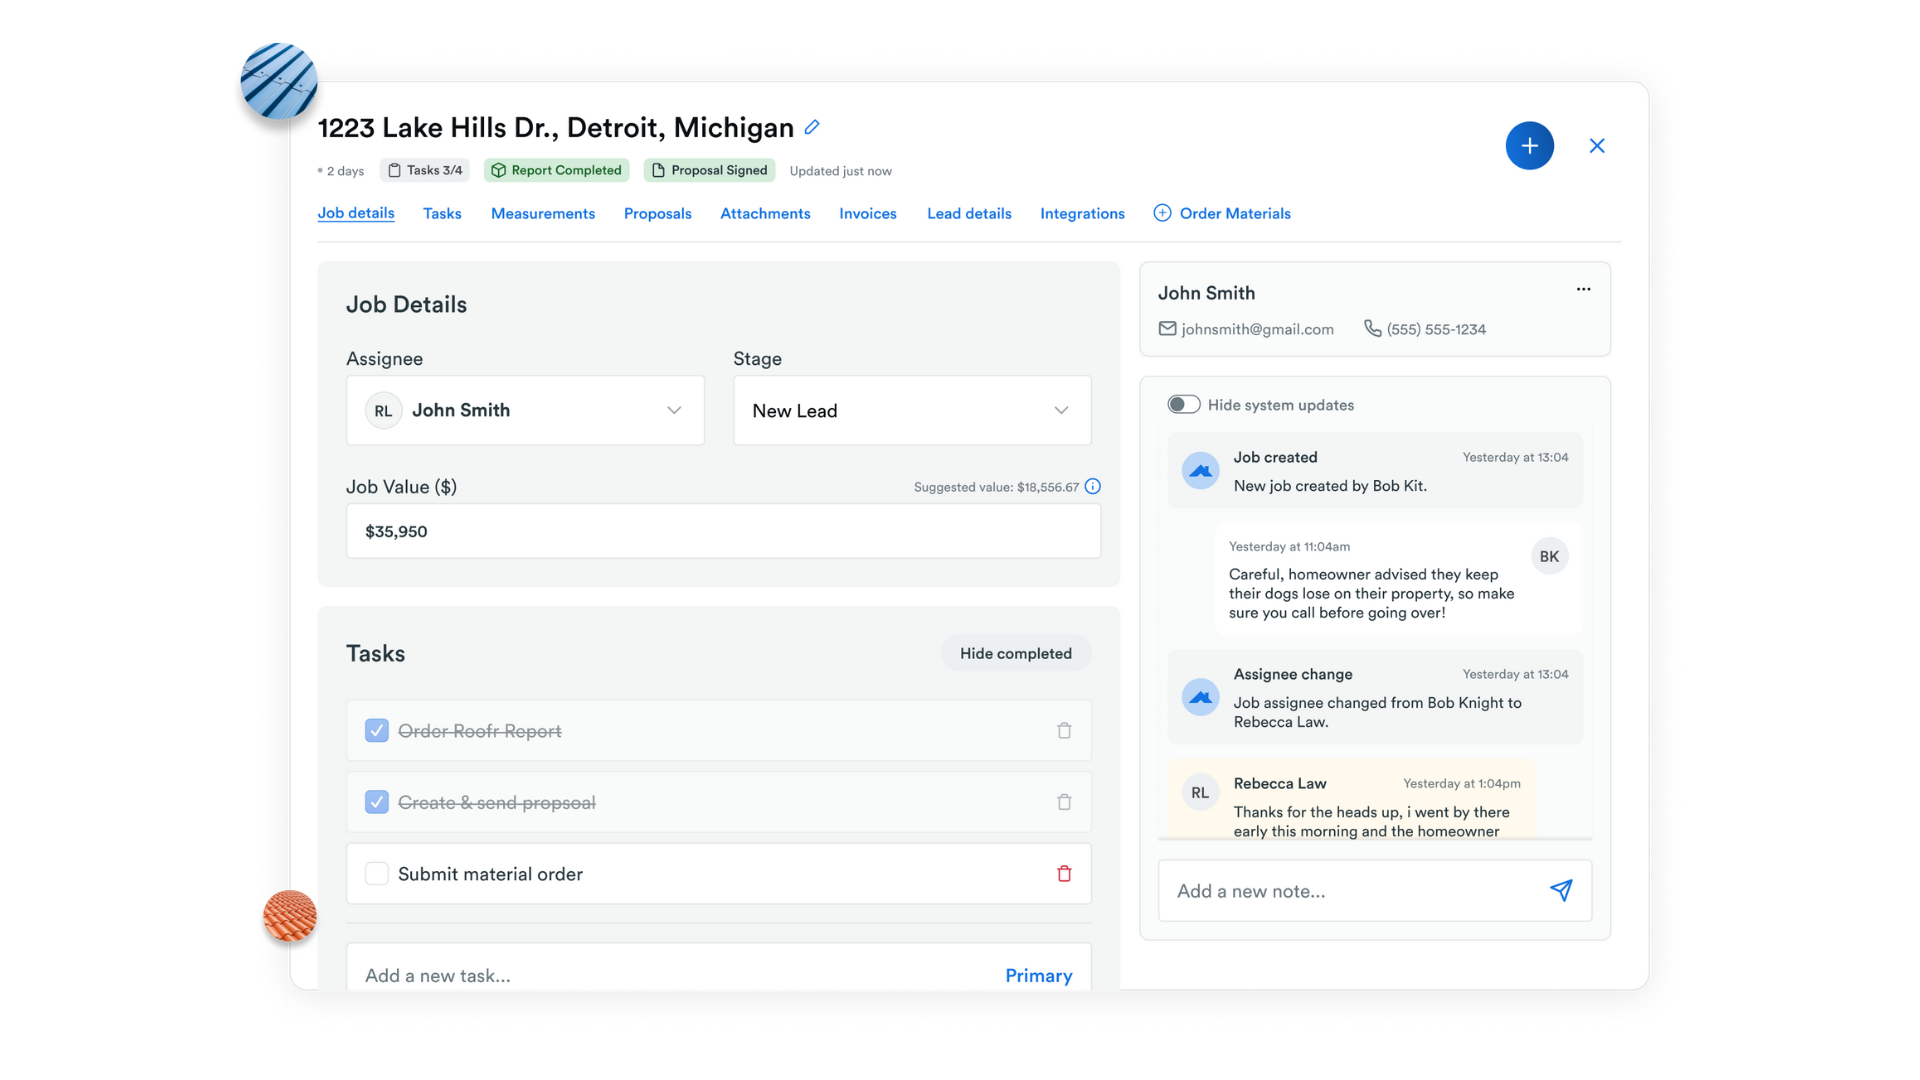The height and width of the screenshot is (1080, 1920).
Task: Delete the Order Roofr Report task
Action: tap(1064, 731)
